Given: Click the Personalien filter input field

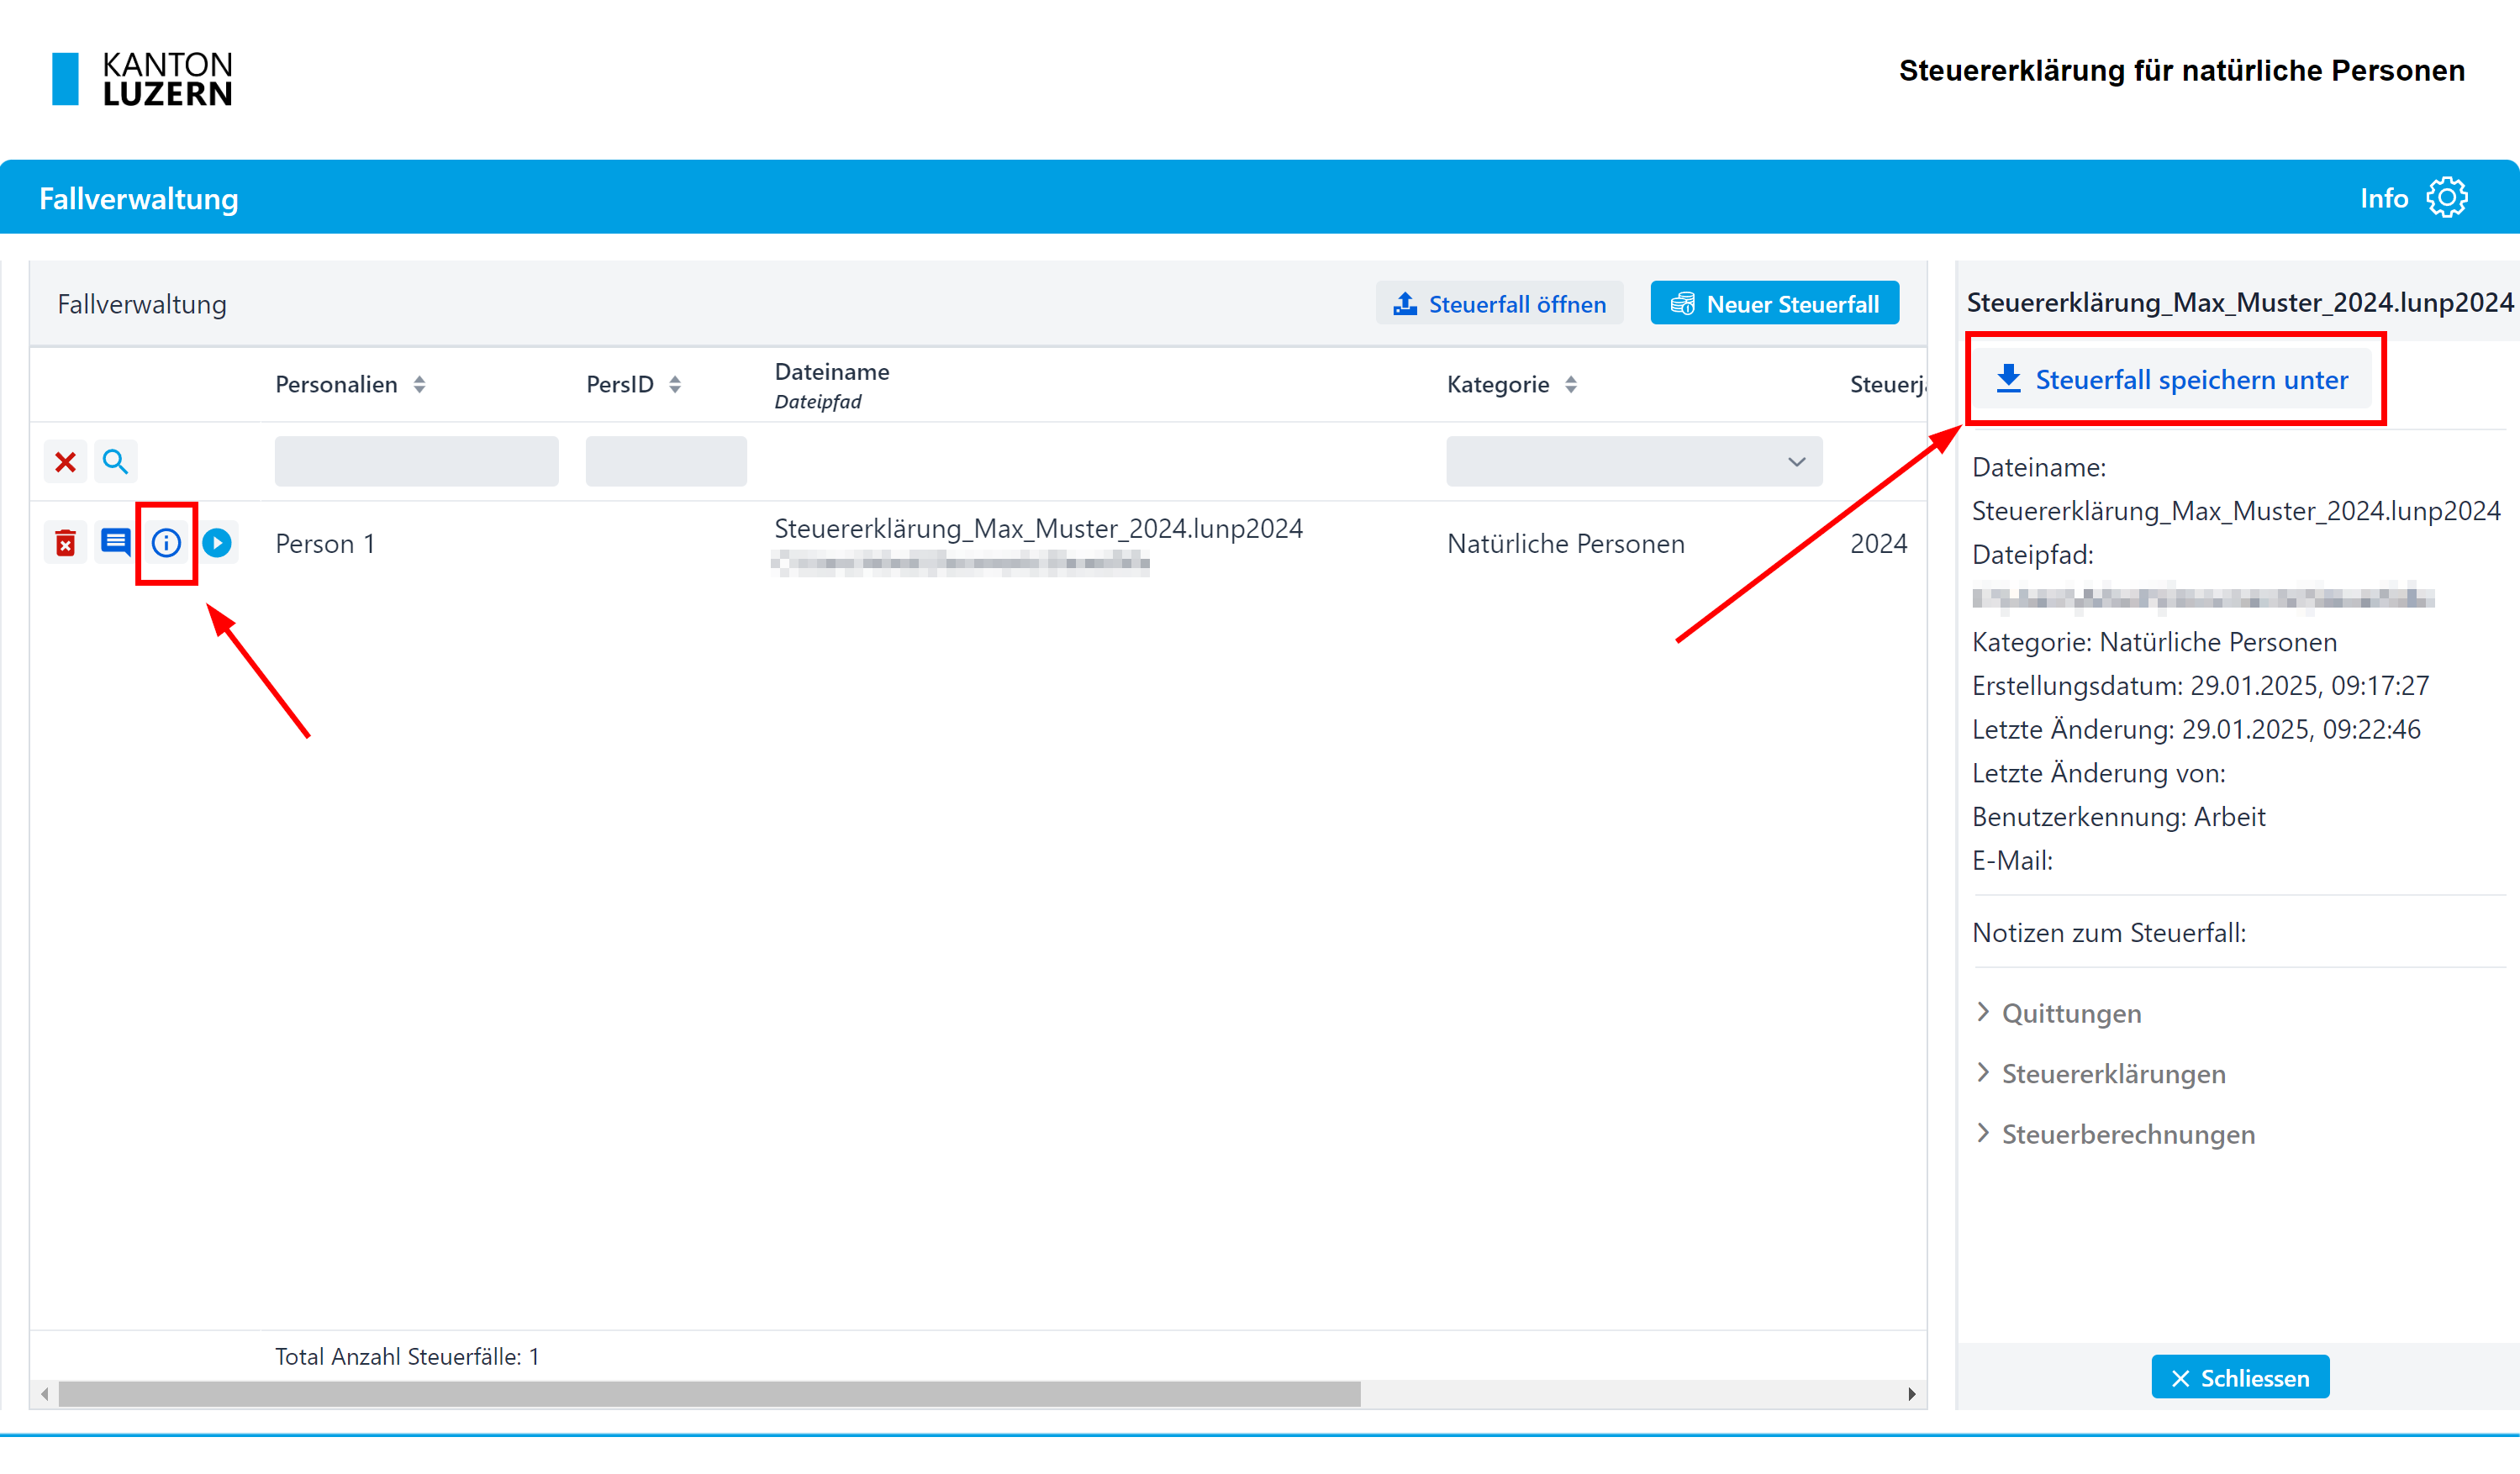Looking at the screenshot, I should [x=416, y=462].
